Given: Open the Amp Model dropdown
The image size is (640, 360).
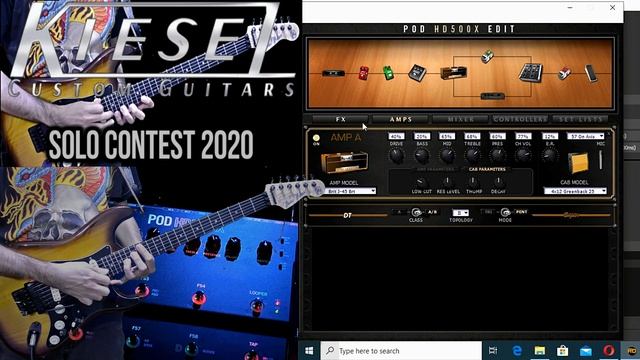Looking at the screenshot, I should (x=351, y=191).
